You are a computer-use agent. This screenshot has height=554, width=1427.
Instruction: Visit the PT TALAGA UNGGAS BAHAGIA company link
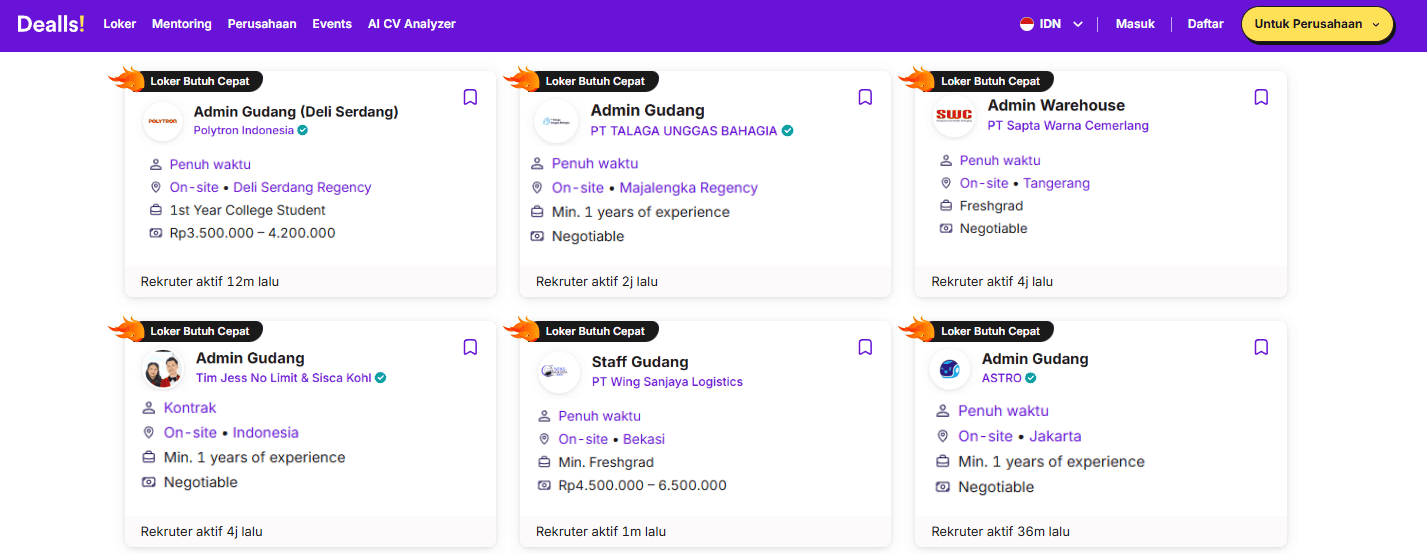coord(684,131)
